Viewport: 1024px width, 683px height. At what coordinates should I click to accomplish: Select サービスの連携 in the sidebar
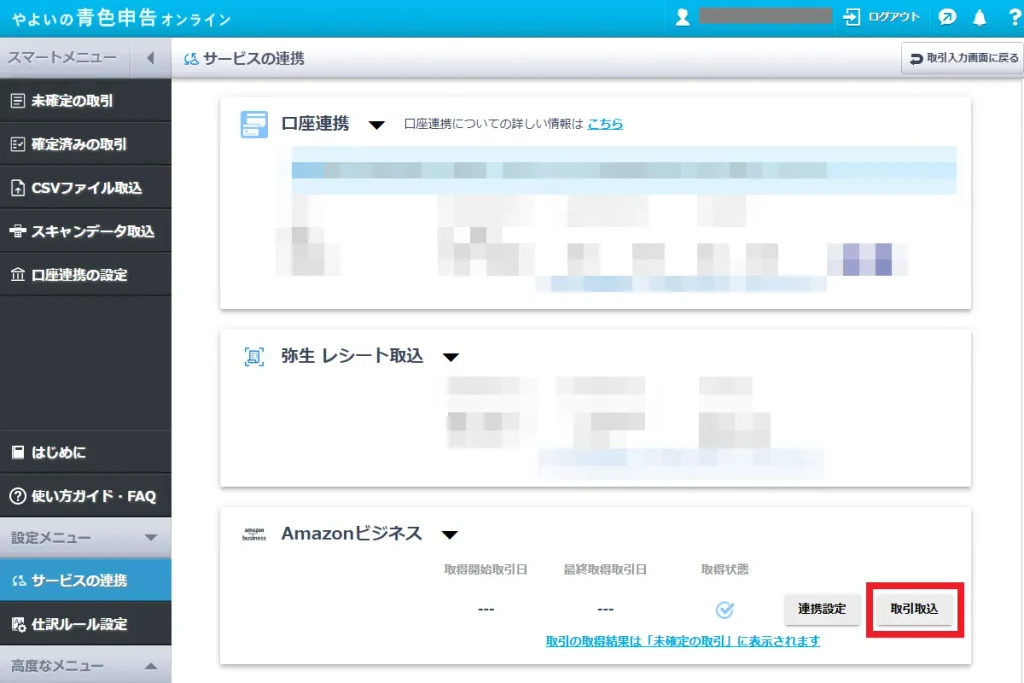[x=86, y=580]
